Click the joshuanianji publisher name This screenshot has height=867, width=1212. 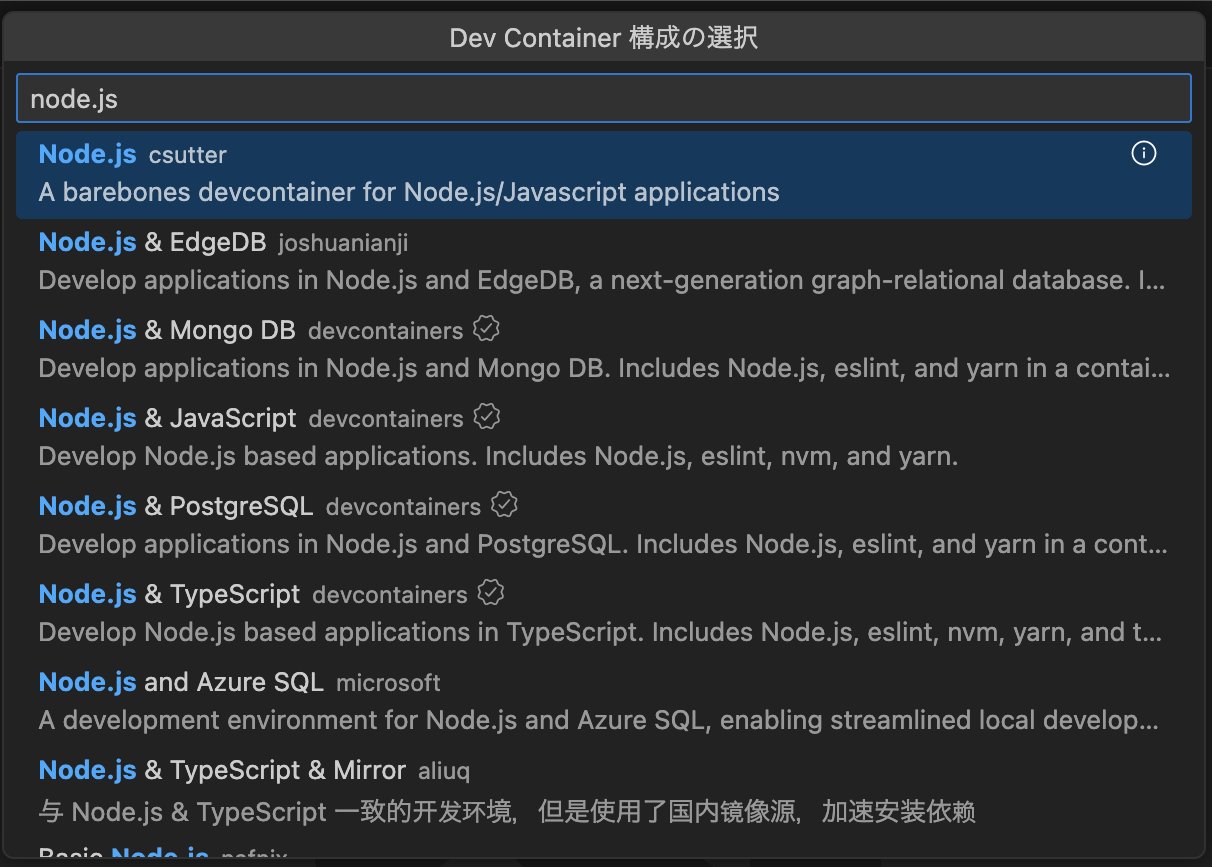(x=343, y=243)
